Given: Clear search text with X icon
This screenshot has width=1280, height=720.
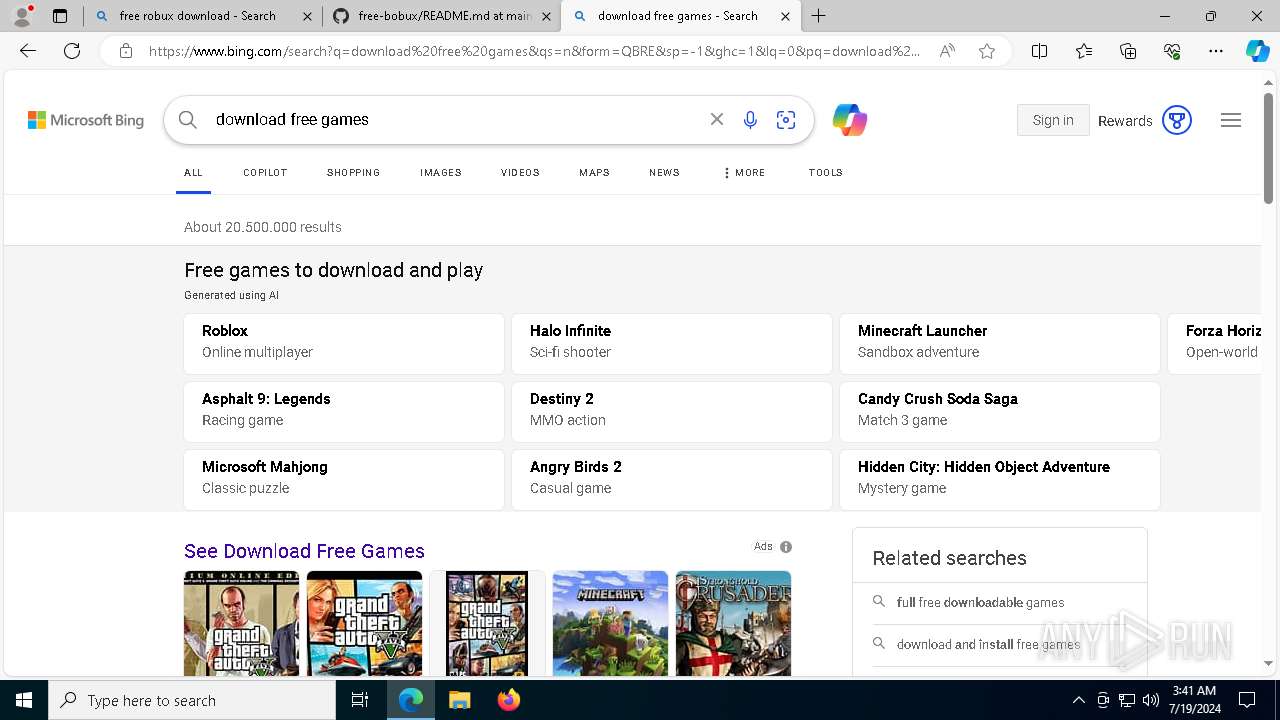Looking at the screenshot, I should coord(716,119).
